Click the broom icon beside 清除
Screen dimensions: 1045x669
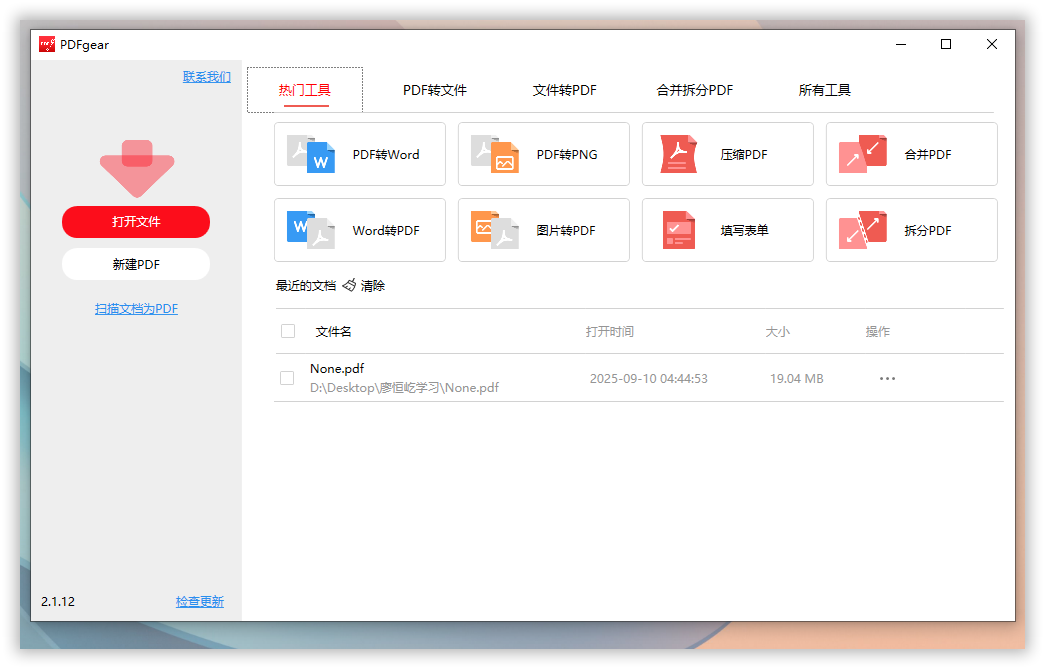pos(349,286)
